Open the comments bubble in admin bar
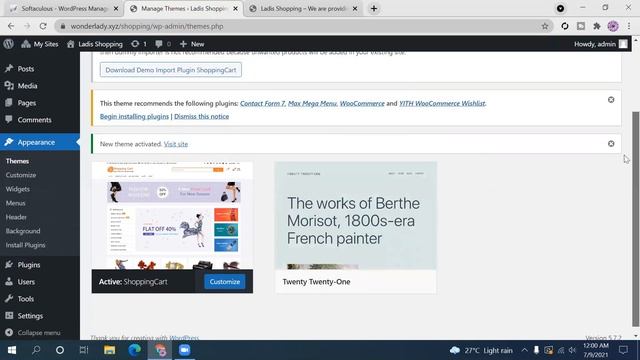The height and width of the screenshot is (360, 640). pyautogui.click(x=163, y=44)
